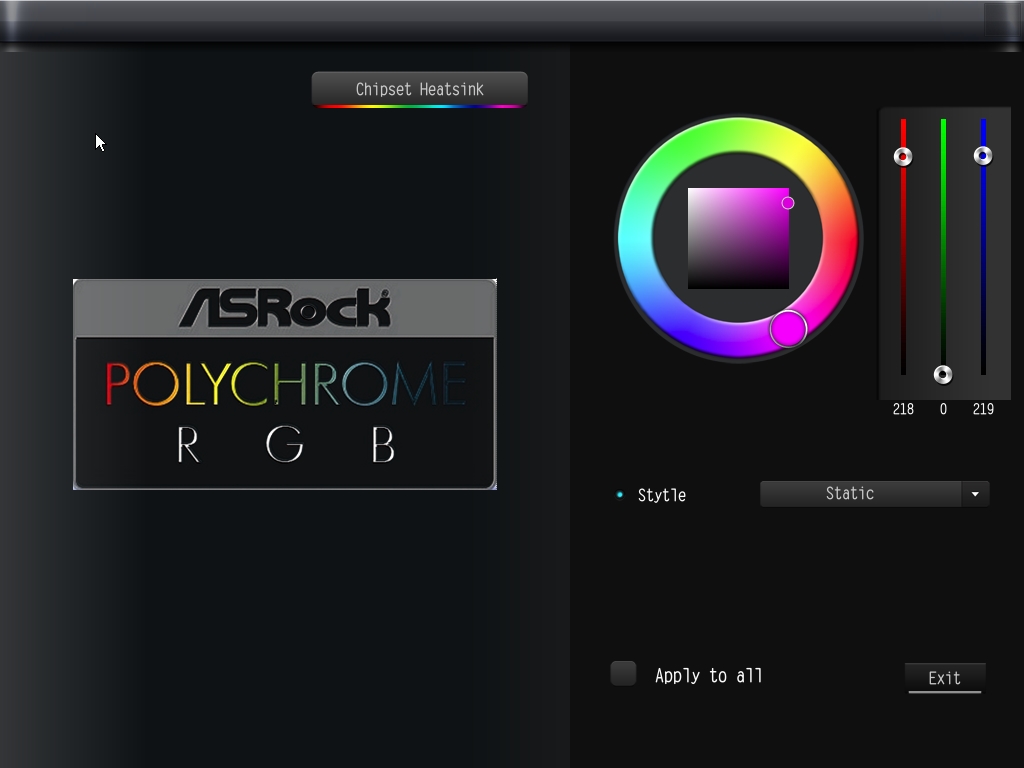Enable the Apply to all checkbox
The height and width of the screenshot is (768, 1024).
[623, 673]
